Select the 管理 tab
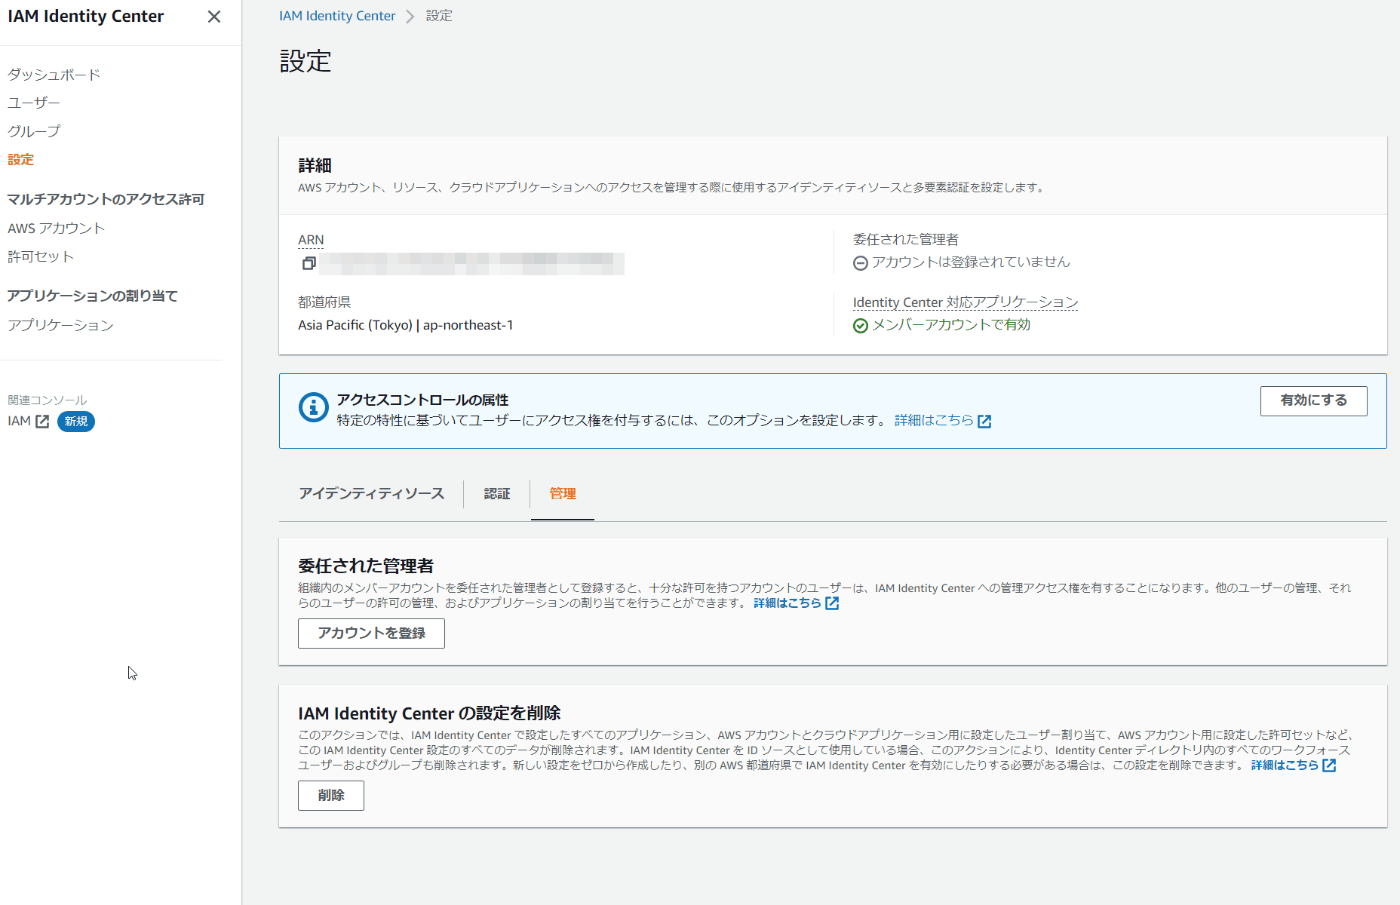 [x=562, y=494]
